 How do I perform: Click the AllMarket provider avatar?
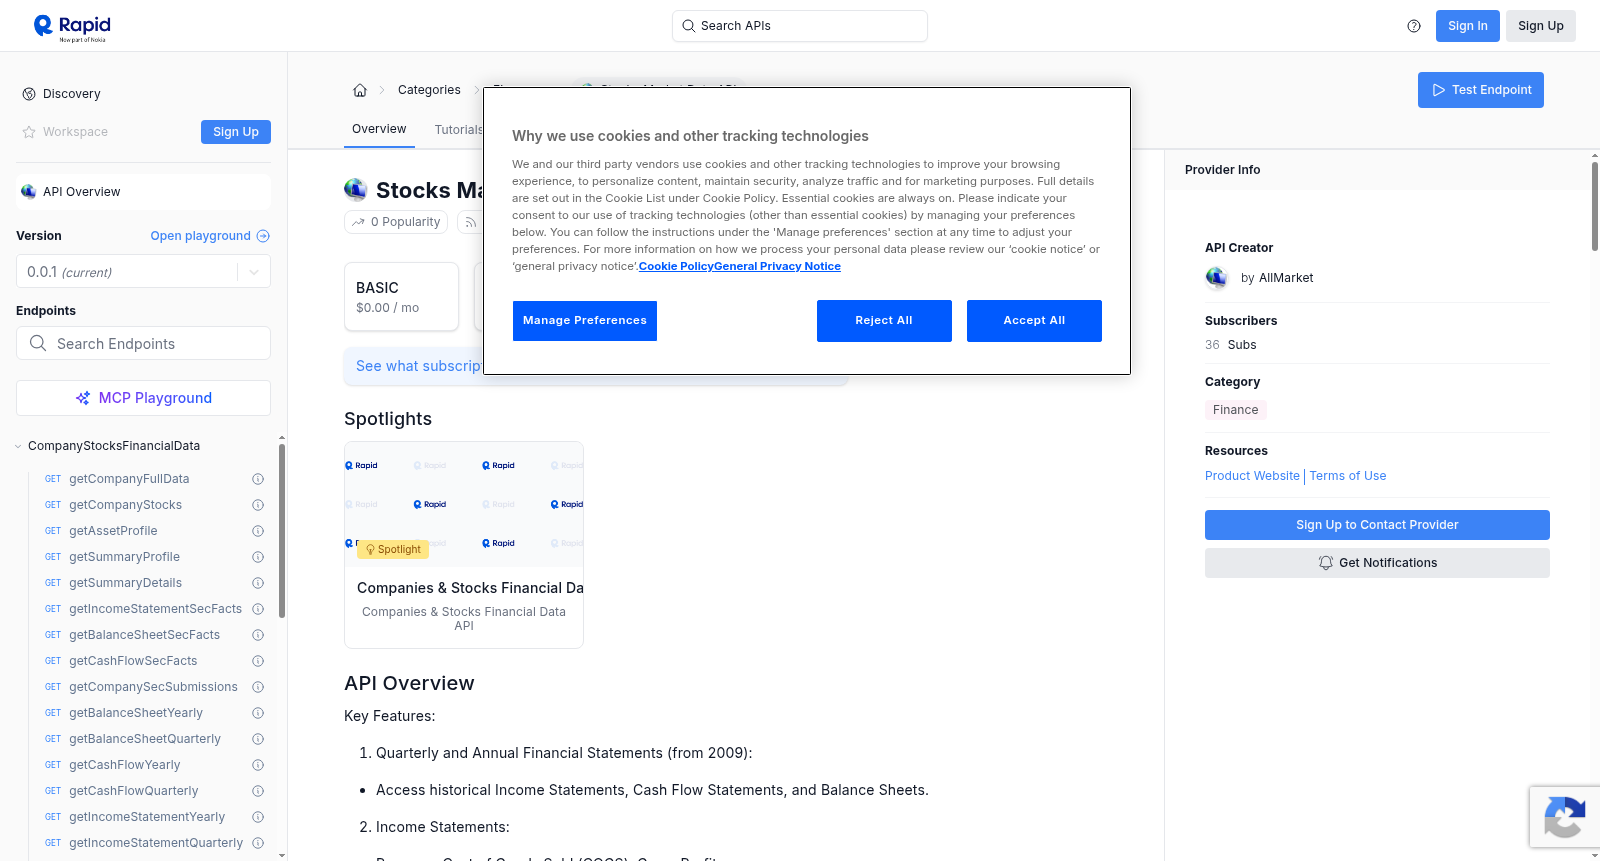point(1217,278)
